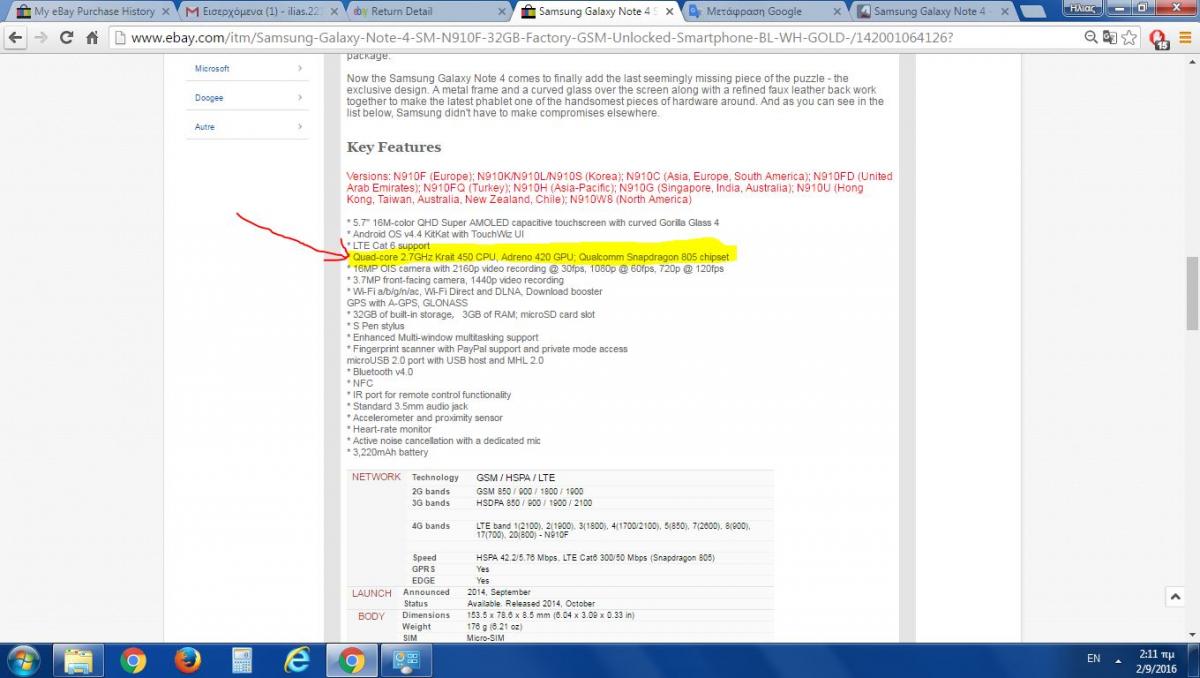Close the Return Detail tab

(501, 12)
